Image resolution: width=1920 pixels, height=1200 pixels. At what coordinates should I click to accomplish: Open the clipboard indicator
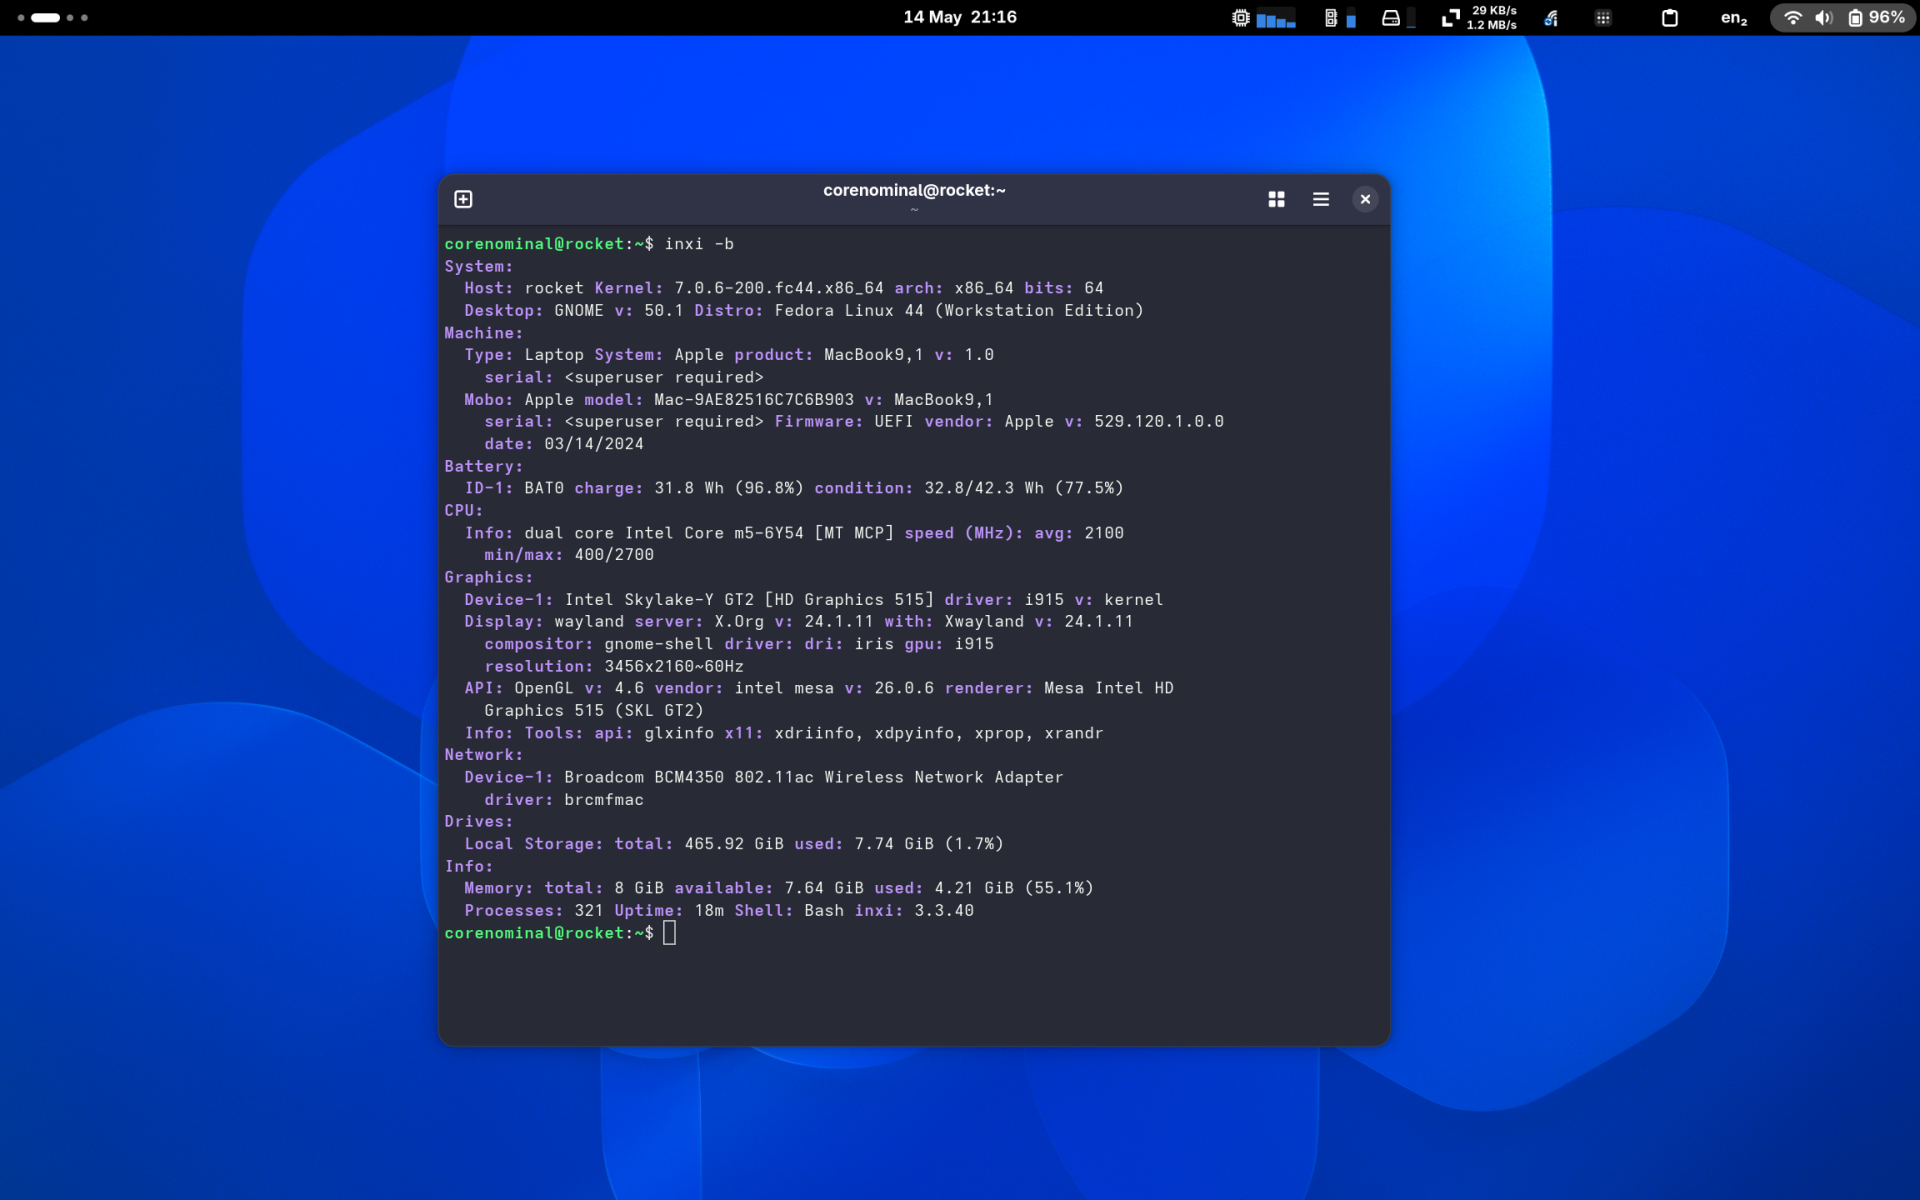coord(1669,18)
